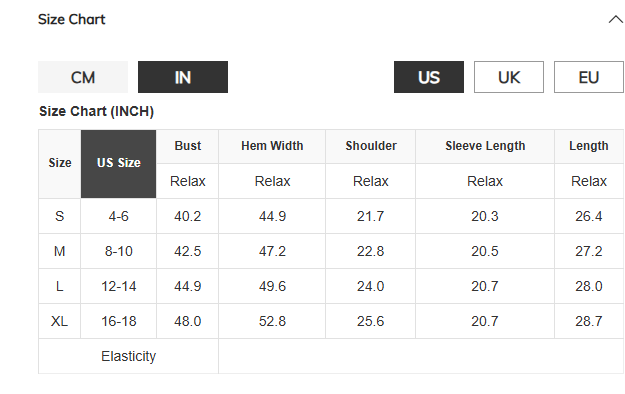Click the Length column header
Viewport: 625px width, 394px height.
click(589, 146)
